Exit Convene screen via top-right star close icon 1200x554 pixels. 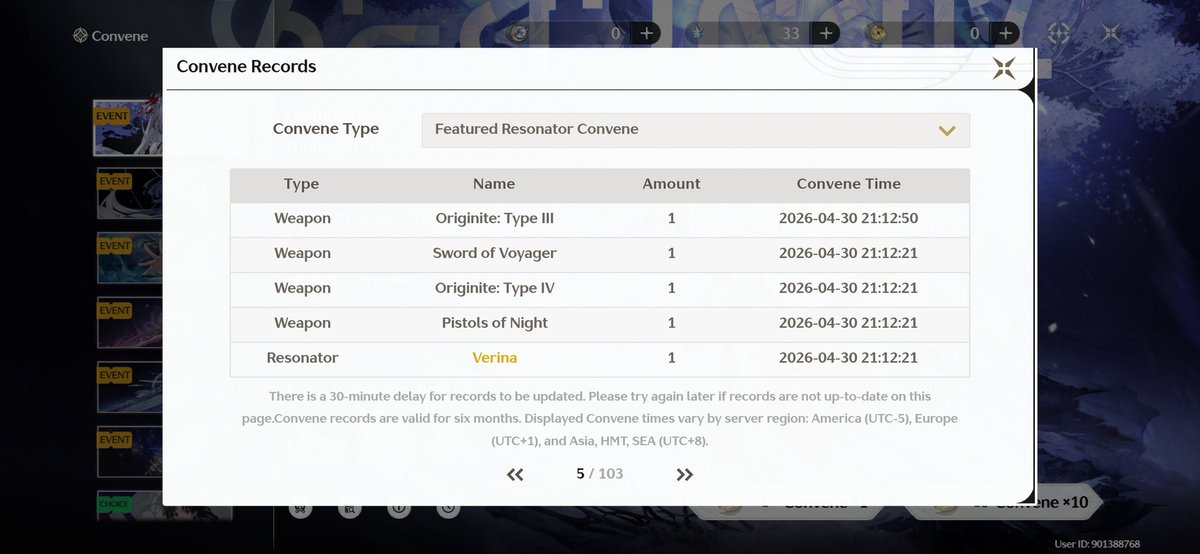(1111, 33)
